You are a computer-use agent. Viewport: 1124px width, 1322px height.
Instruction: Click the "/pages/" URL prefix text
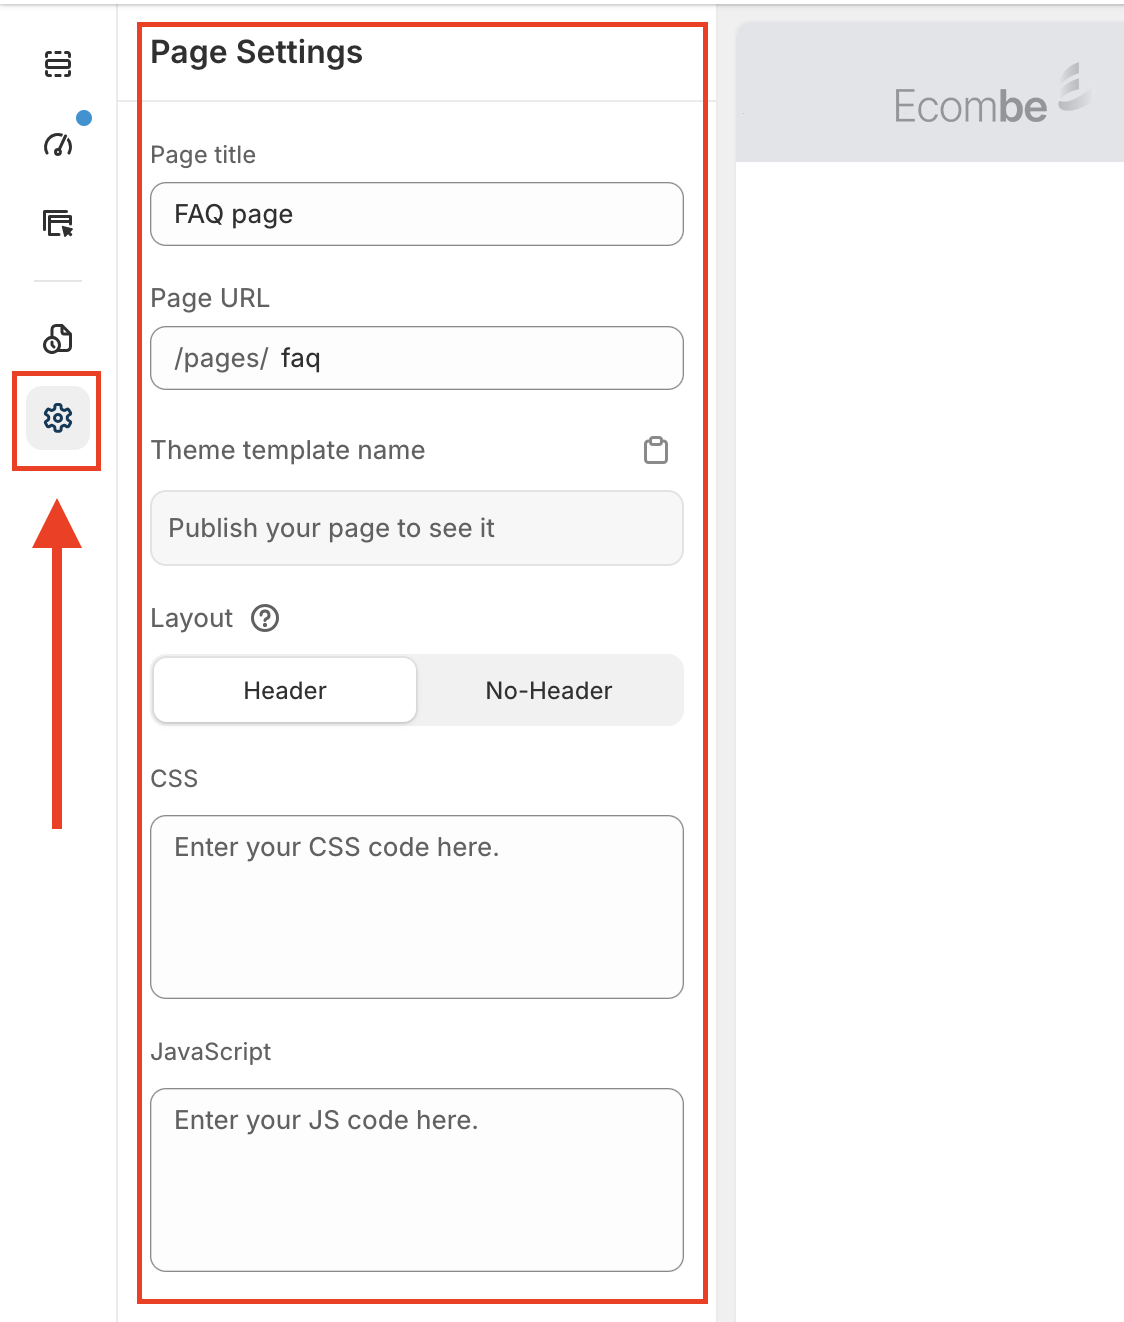221,359
